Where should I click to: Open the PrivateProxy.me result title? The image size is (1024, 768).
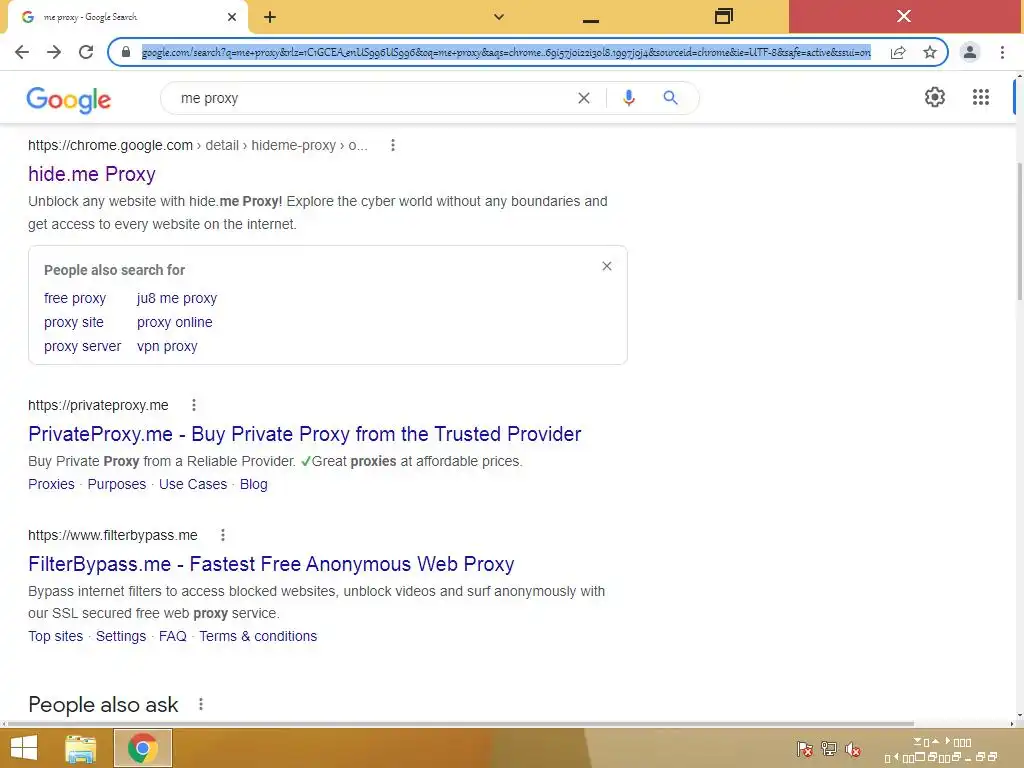[x=304, y=434]
